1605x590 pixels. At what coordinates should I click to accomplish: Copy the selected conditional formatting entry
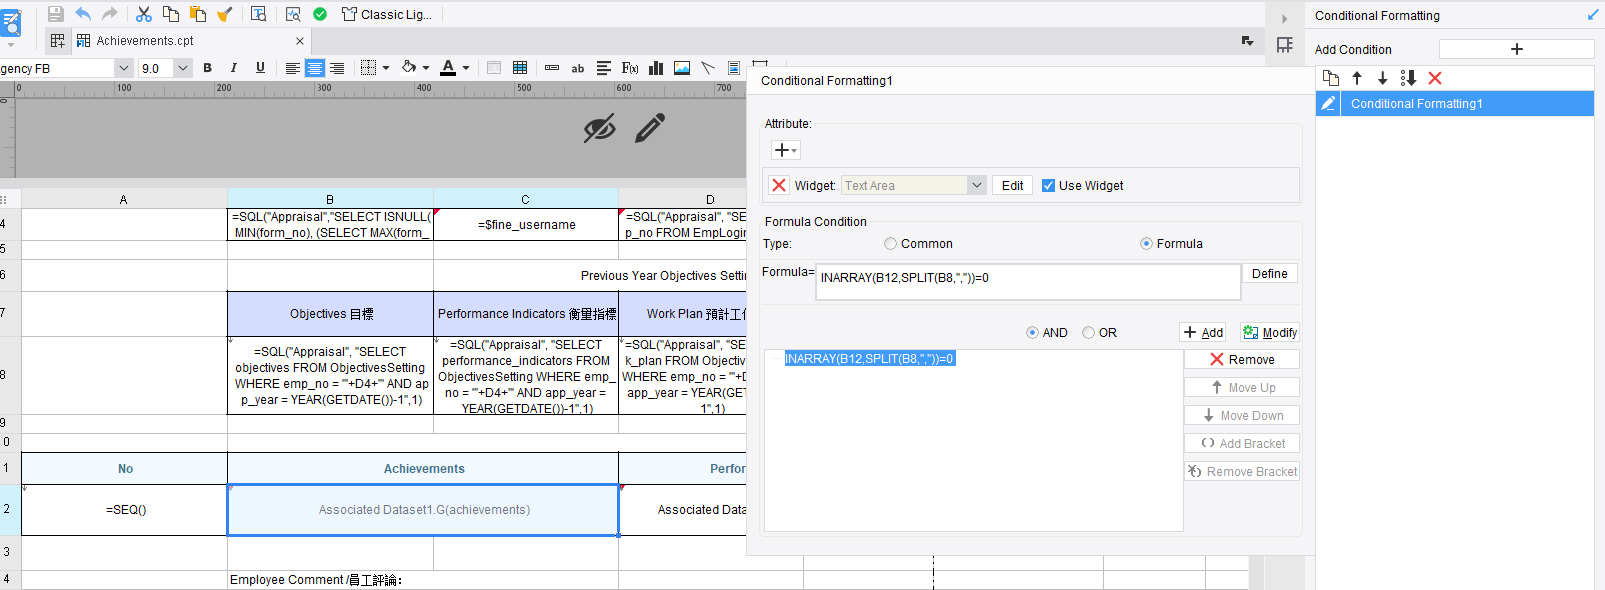point(1330,78)
